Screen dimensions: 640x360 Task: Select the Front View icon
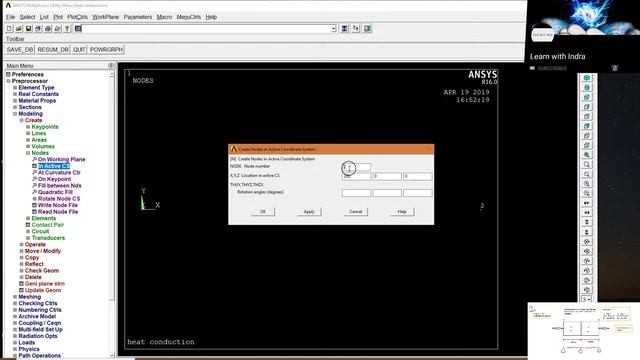(587, 97)
